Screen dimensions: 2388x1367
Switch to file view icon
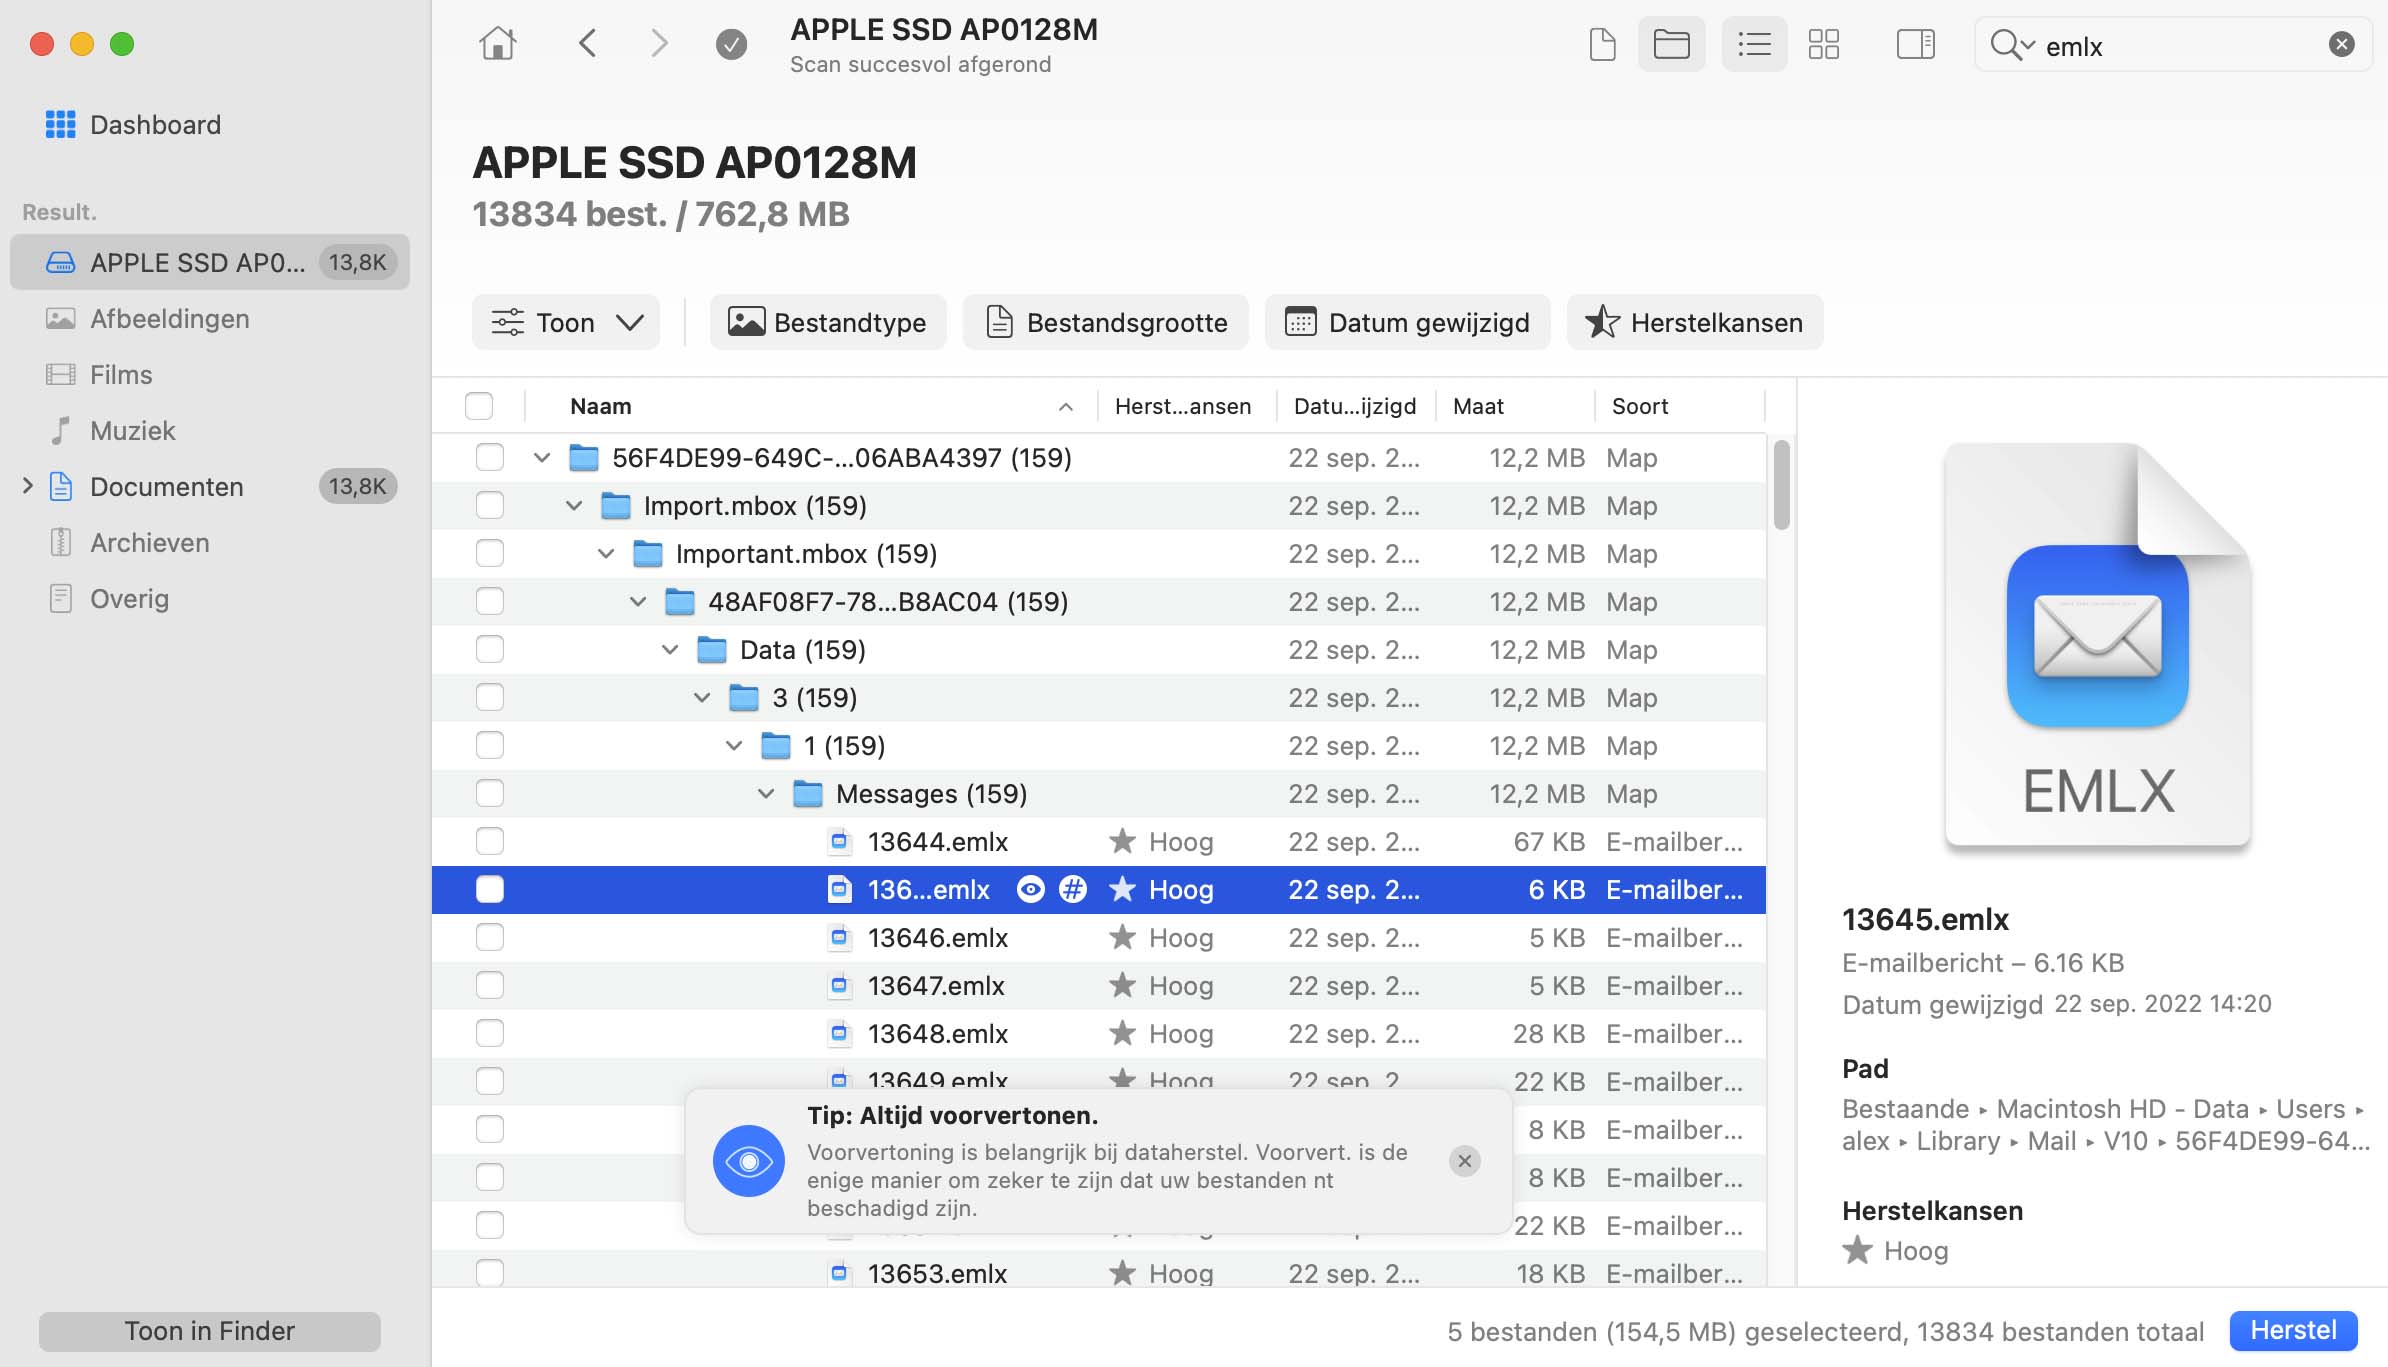tap(1602, 44)
